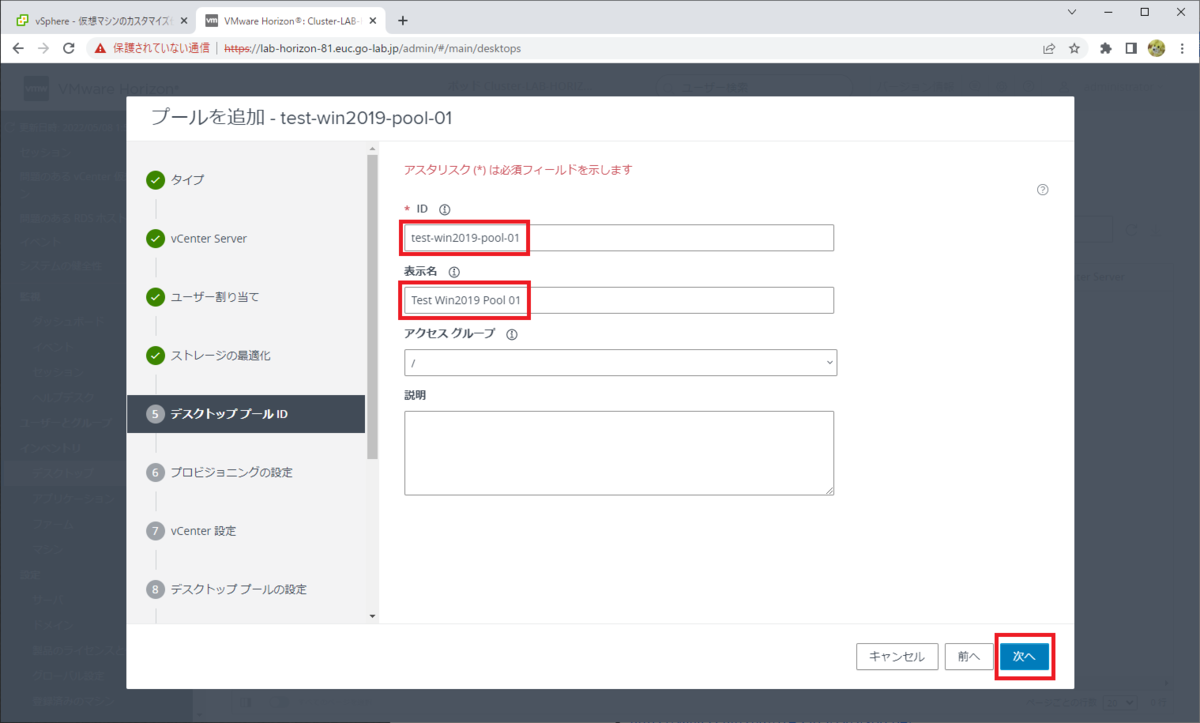Go to the vCenter Server wizard step

tap(209, 239)
